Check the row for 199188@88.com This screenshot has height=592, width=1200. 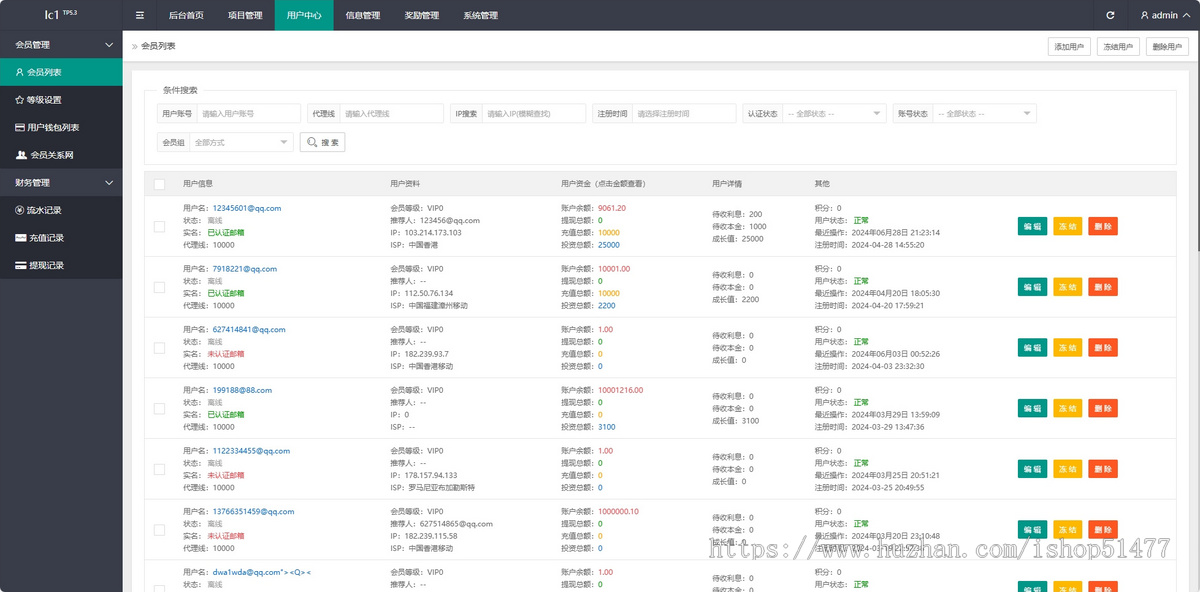(159, 409)
